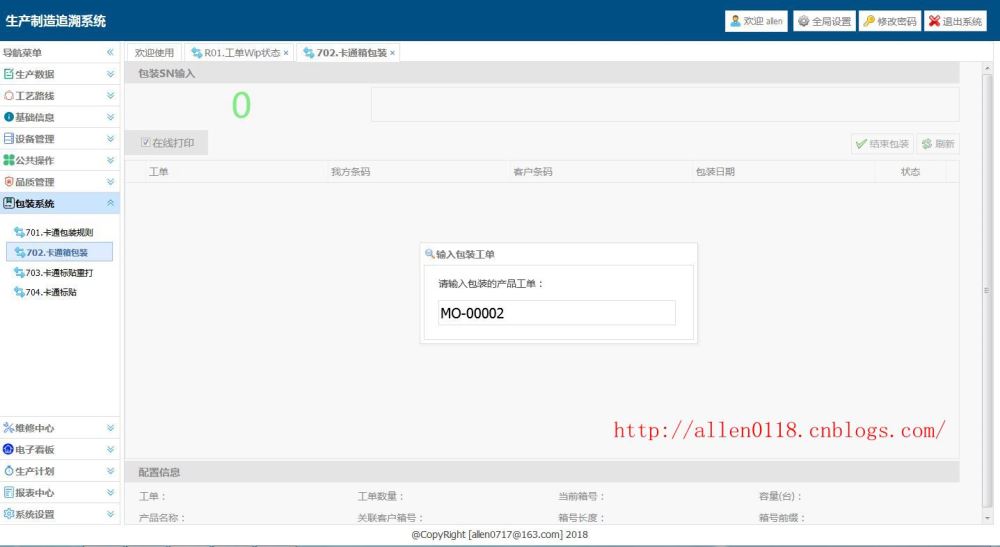Click the 修改密码 key icon
Viewport: 1000px width, 547px height.
868,21
